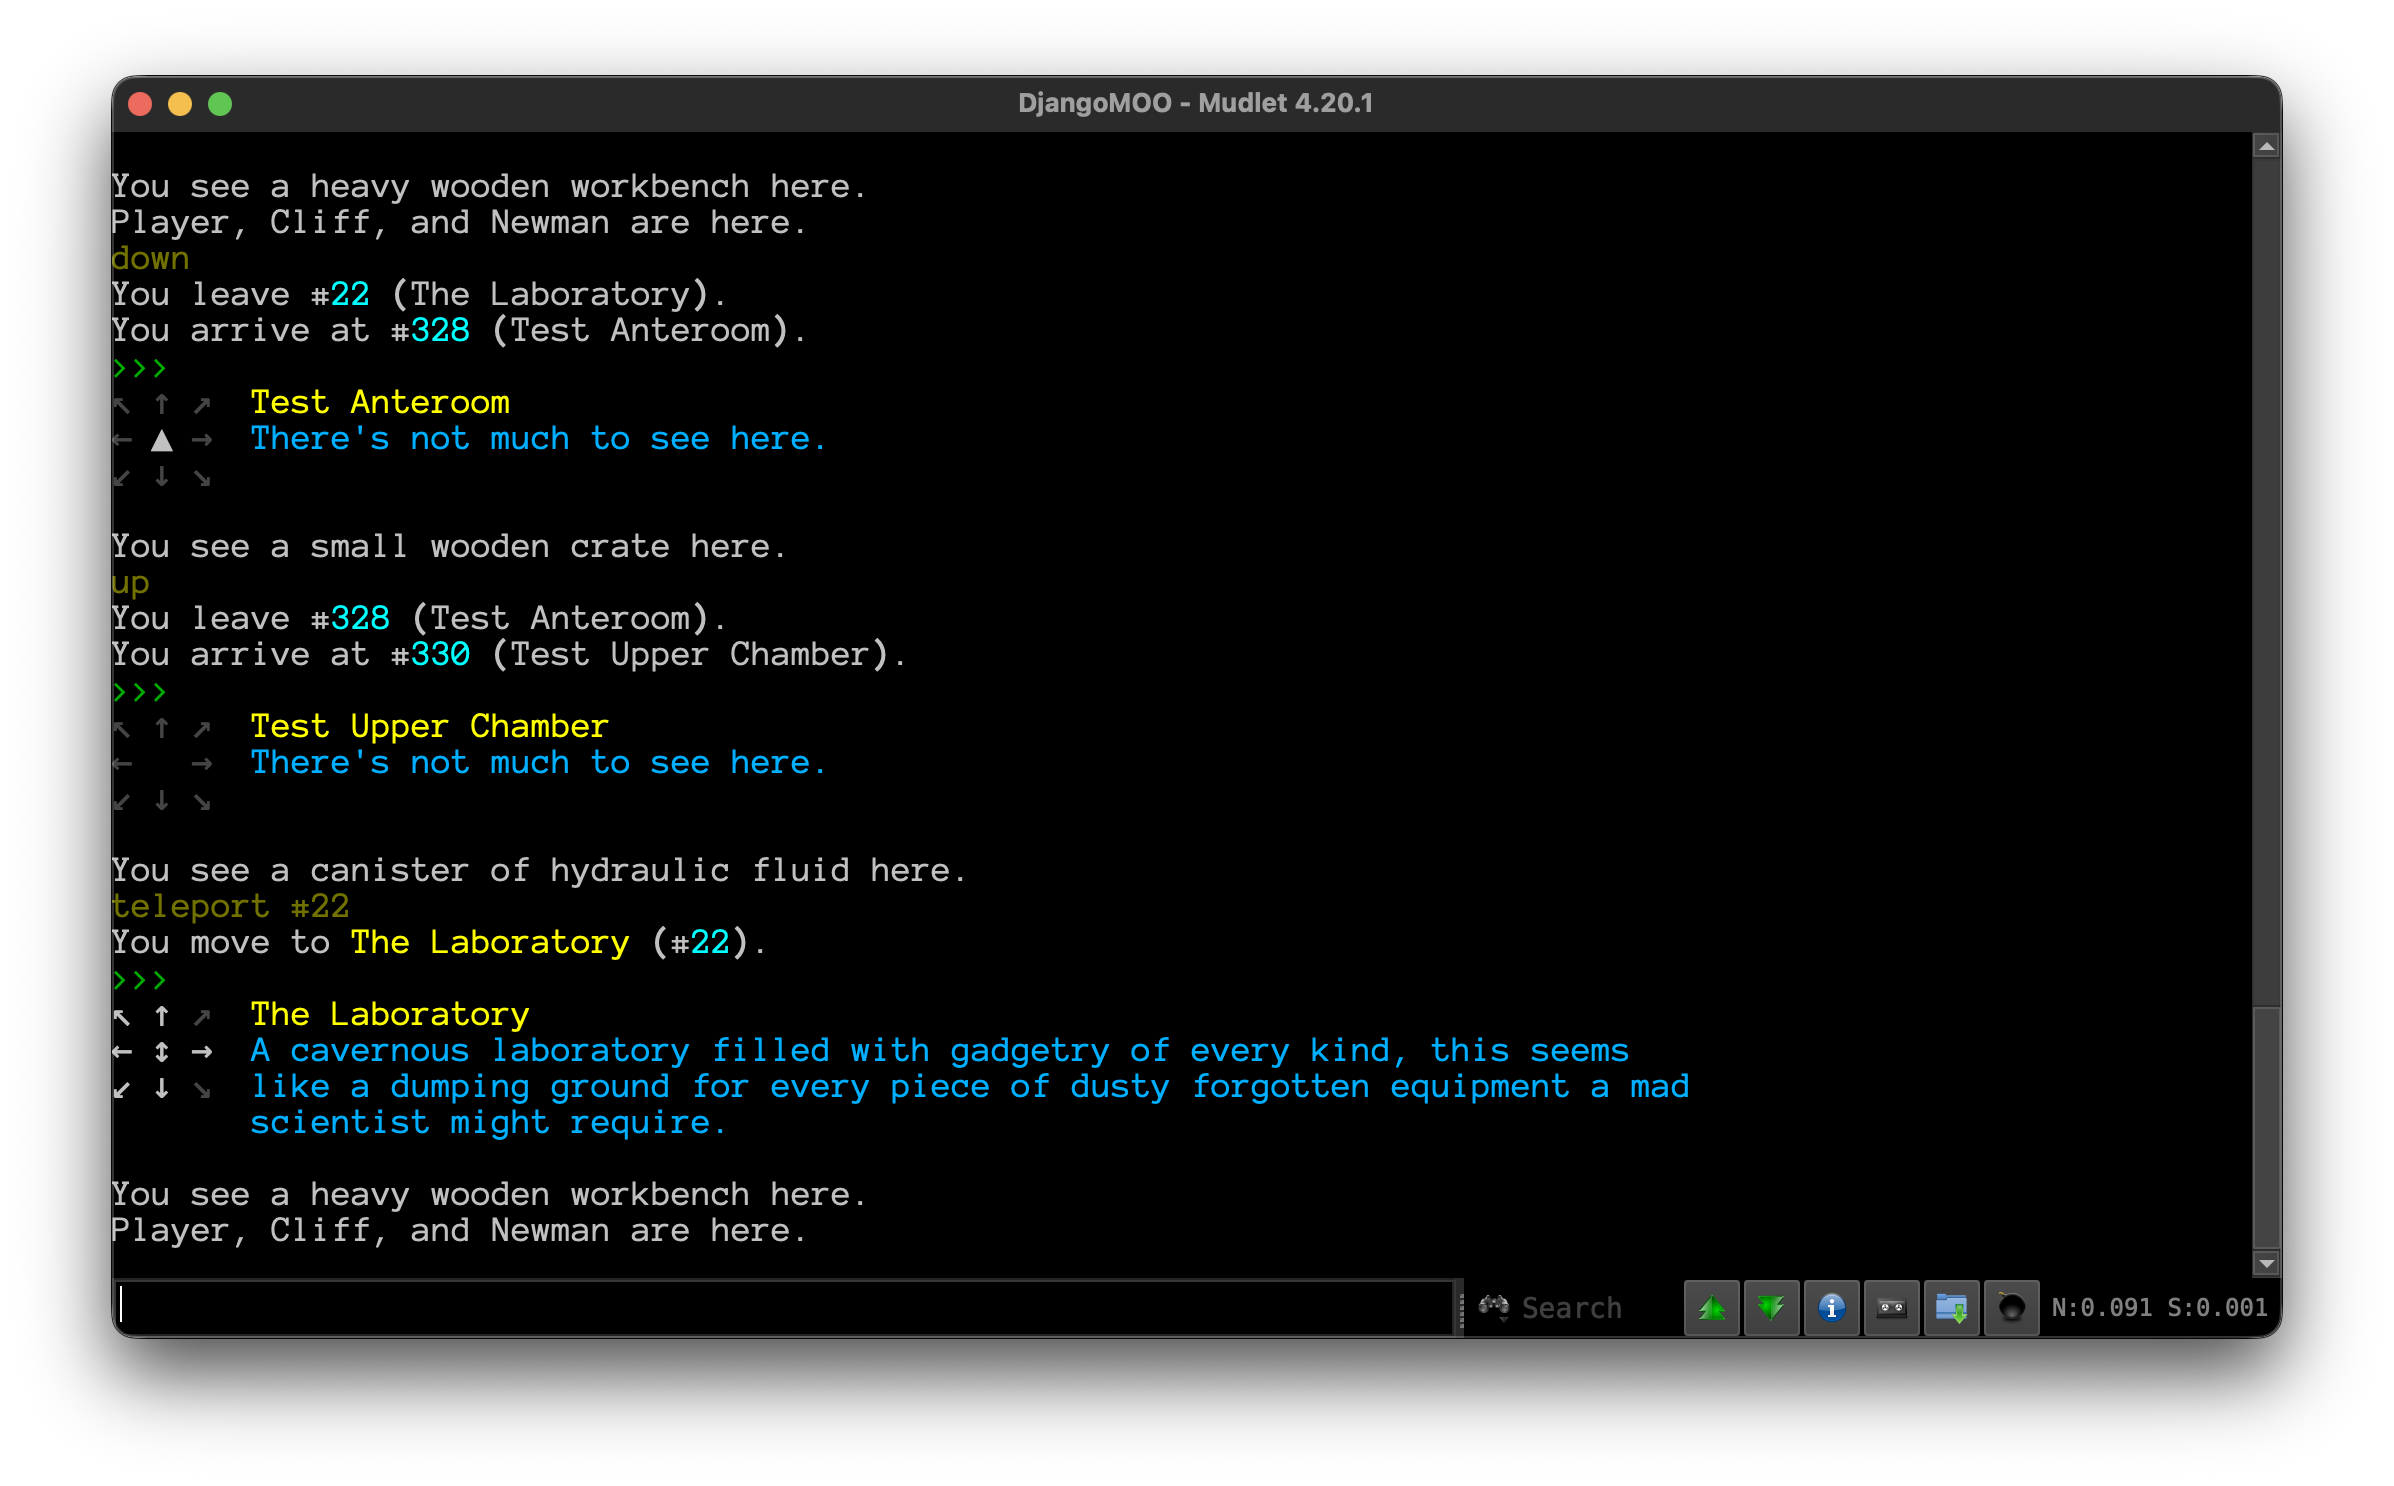Viewport: 2394px width, 1486px height.
Task: Click the "up" command echo
Action: (130, 584)
